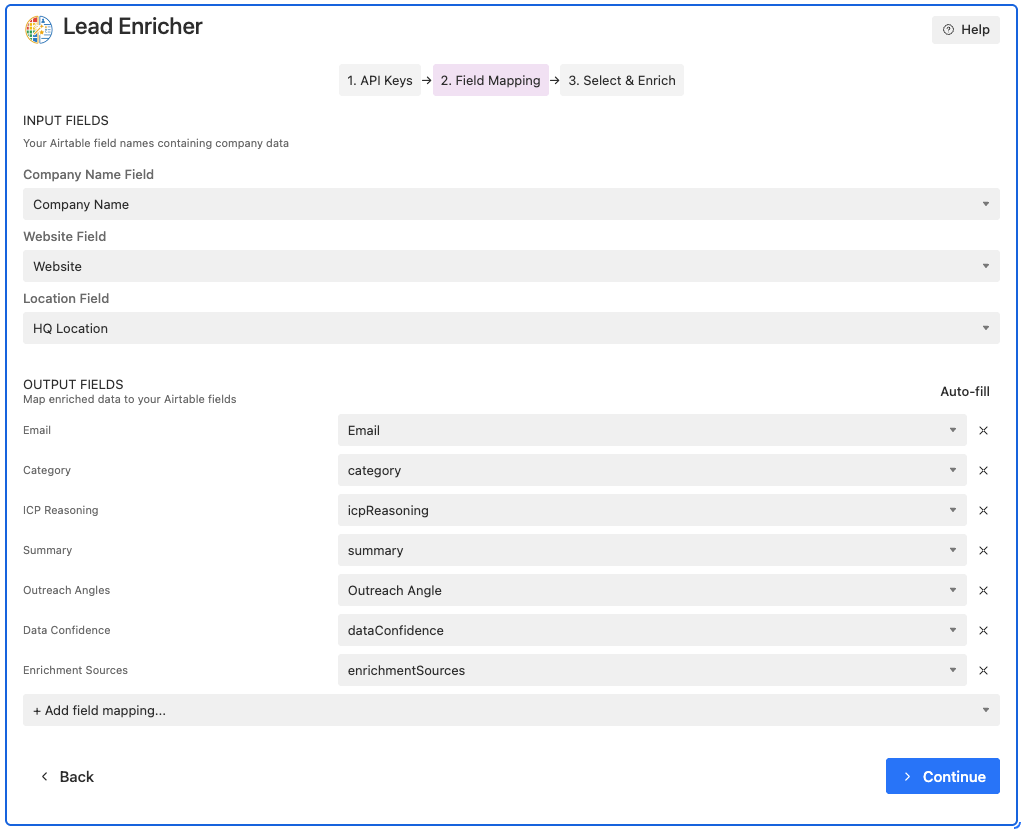Click Auto-fill above the output fields
This screenshot has height=835, width=1022.
point(963,392)
